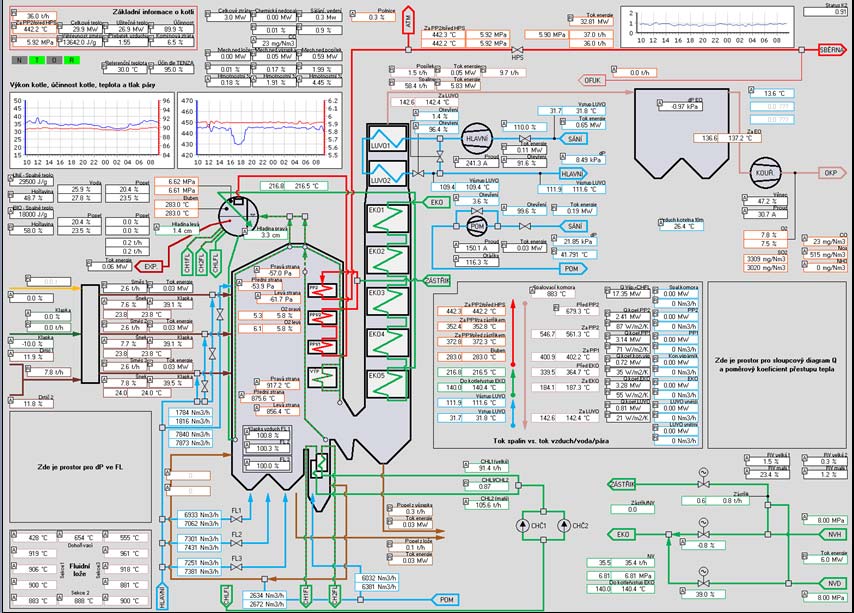Select the FL1 air valve

pos(236,519)
